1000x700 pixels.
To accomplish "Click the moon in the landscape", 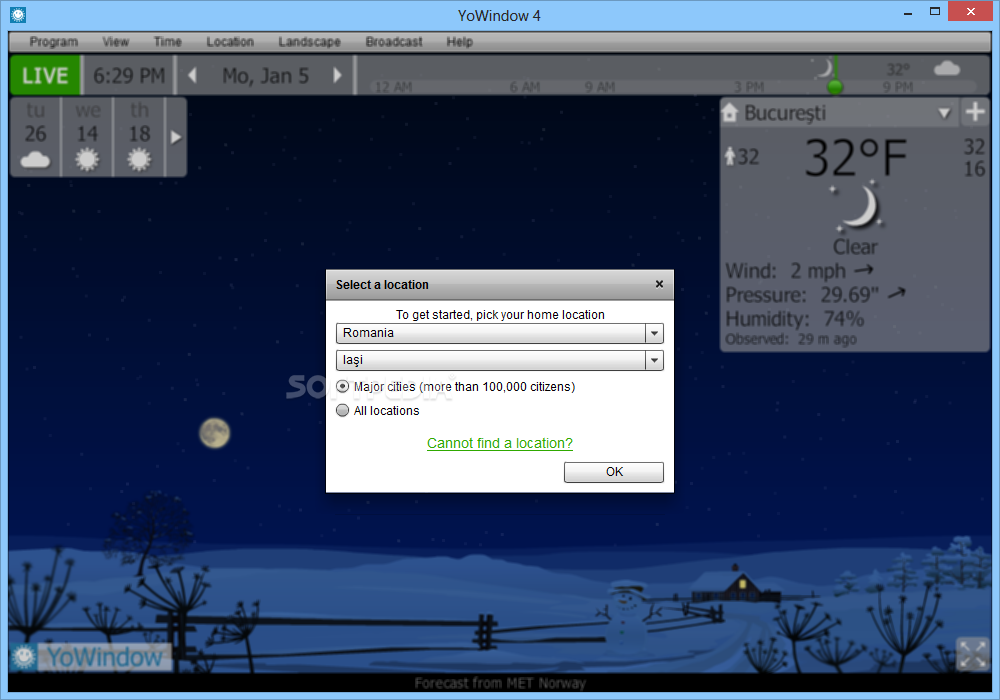I will point(214,433).
